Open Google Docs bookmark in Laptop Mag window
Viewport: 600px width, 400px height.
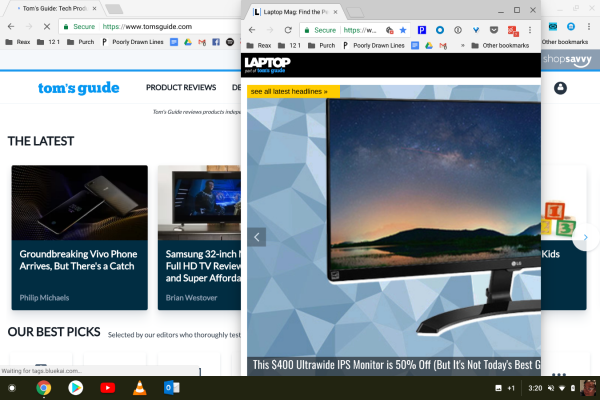[x=415, y=46]
